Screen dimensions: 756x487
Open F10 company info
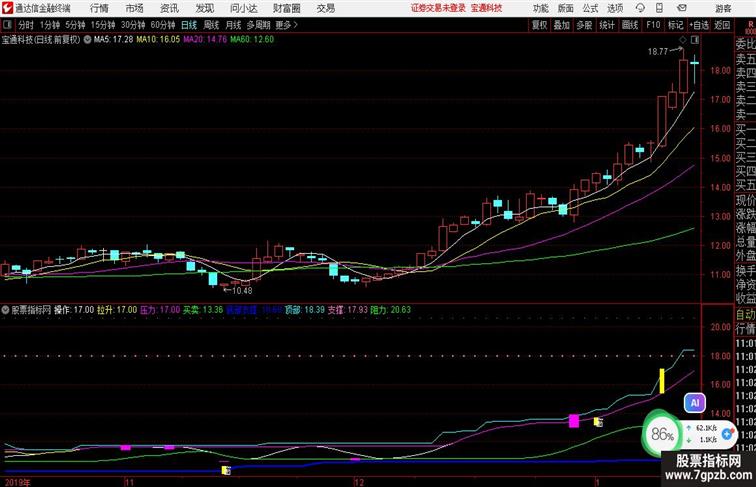(x=653, y=25)
